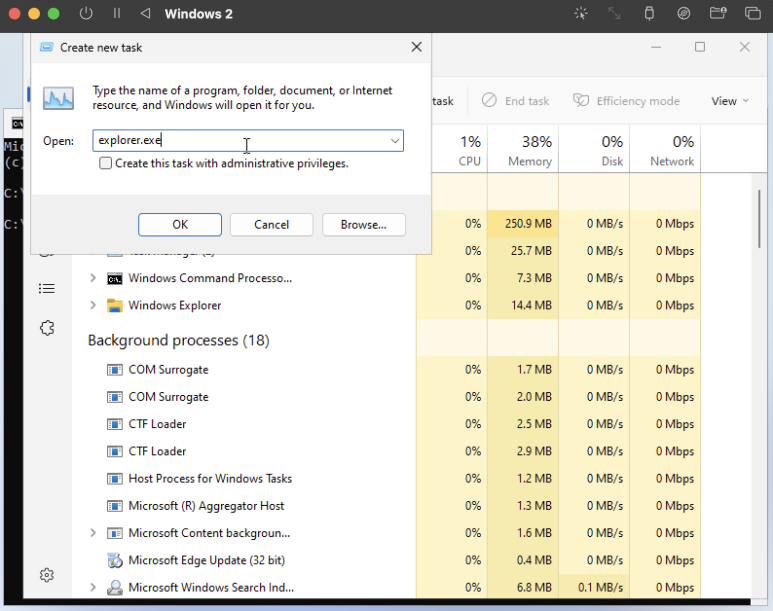Open the Details page list icon in the sidebar
Screen dimensions: 773x611
coord(47,288)
